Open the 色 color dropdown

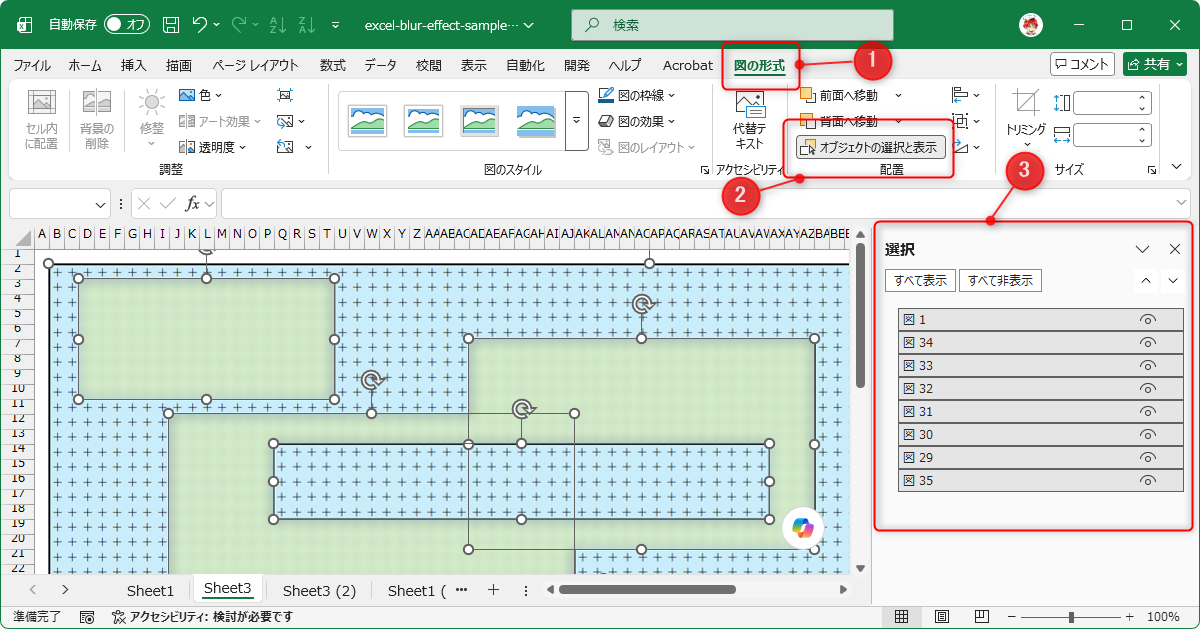click(x=200, y=95)
